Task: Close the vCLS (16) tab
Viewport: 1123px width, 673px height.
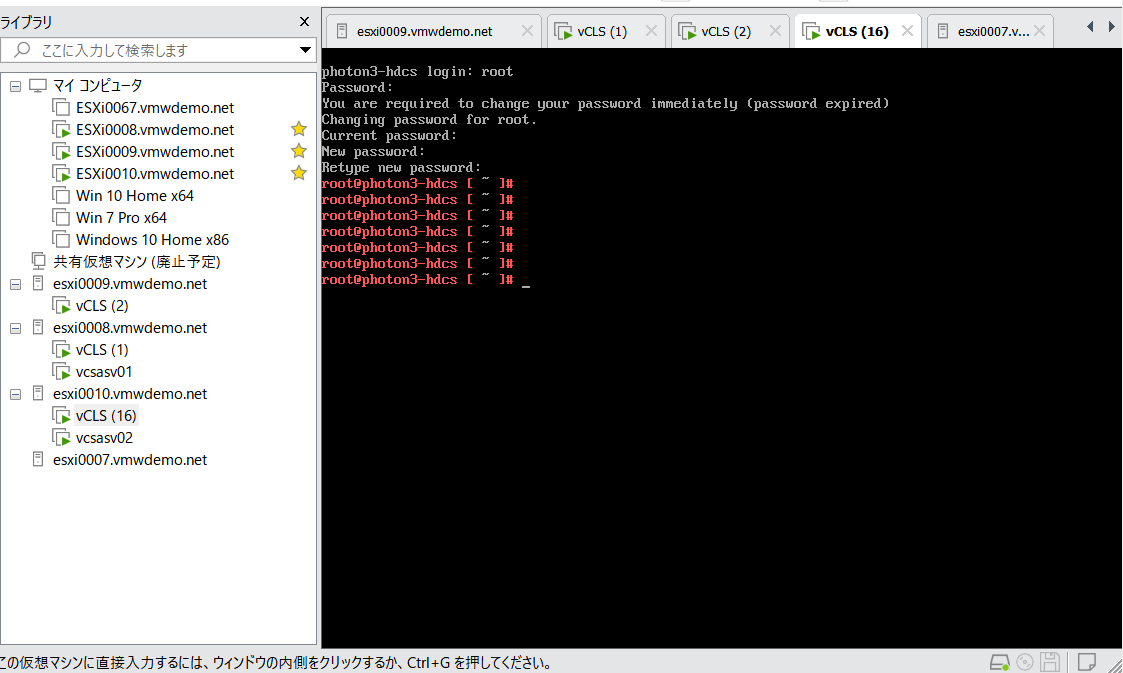Action: click(907, 31)
